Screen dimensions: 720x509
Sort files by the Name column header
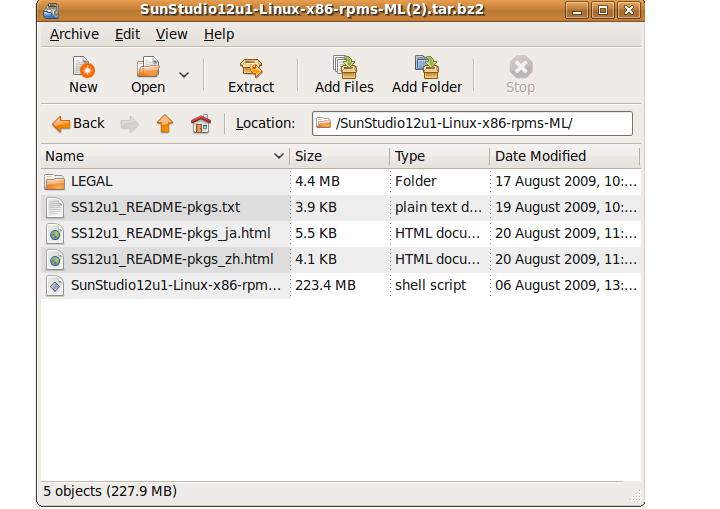coord(165,156)
